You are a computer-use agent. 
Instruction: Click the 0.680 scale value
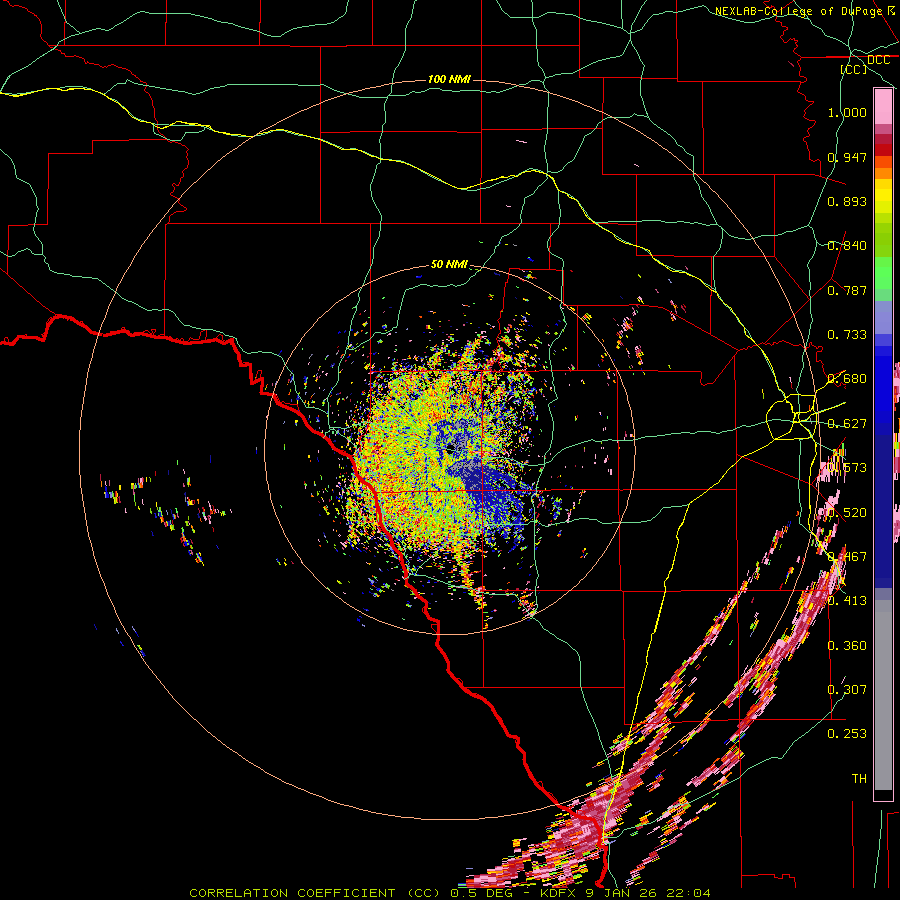(x=847, y=379)
